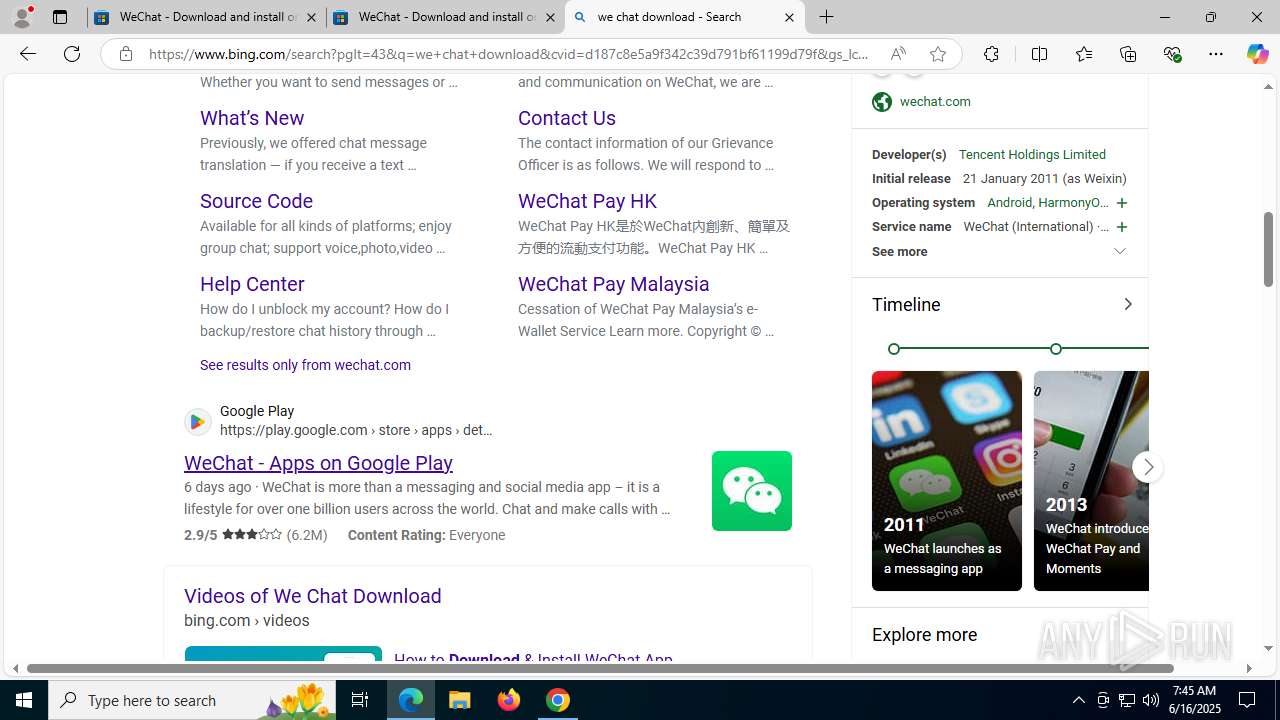Screen dimensions: 1280x720
Task: Open WeChat Pay HK link
Action: [587, 201]
